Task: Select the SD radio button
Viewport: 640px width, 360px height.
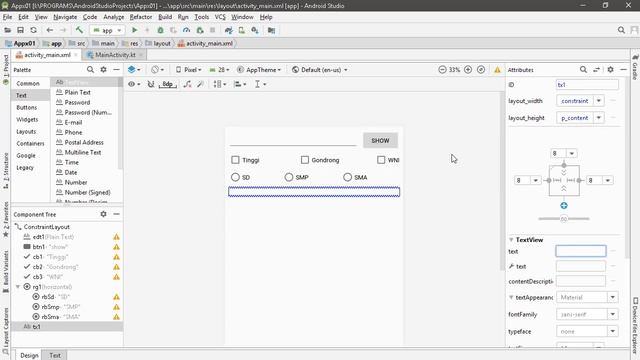Action: (235, 177)
